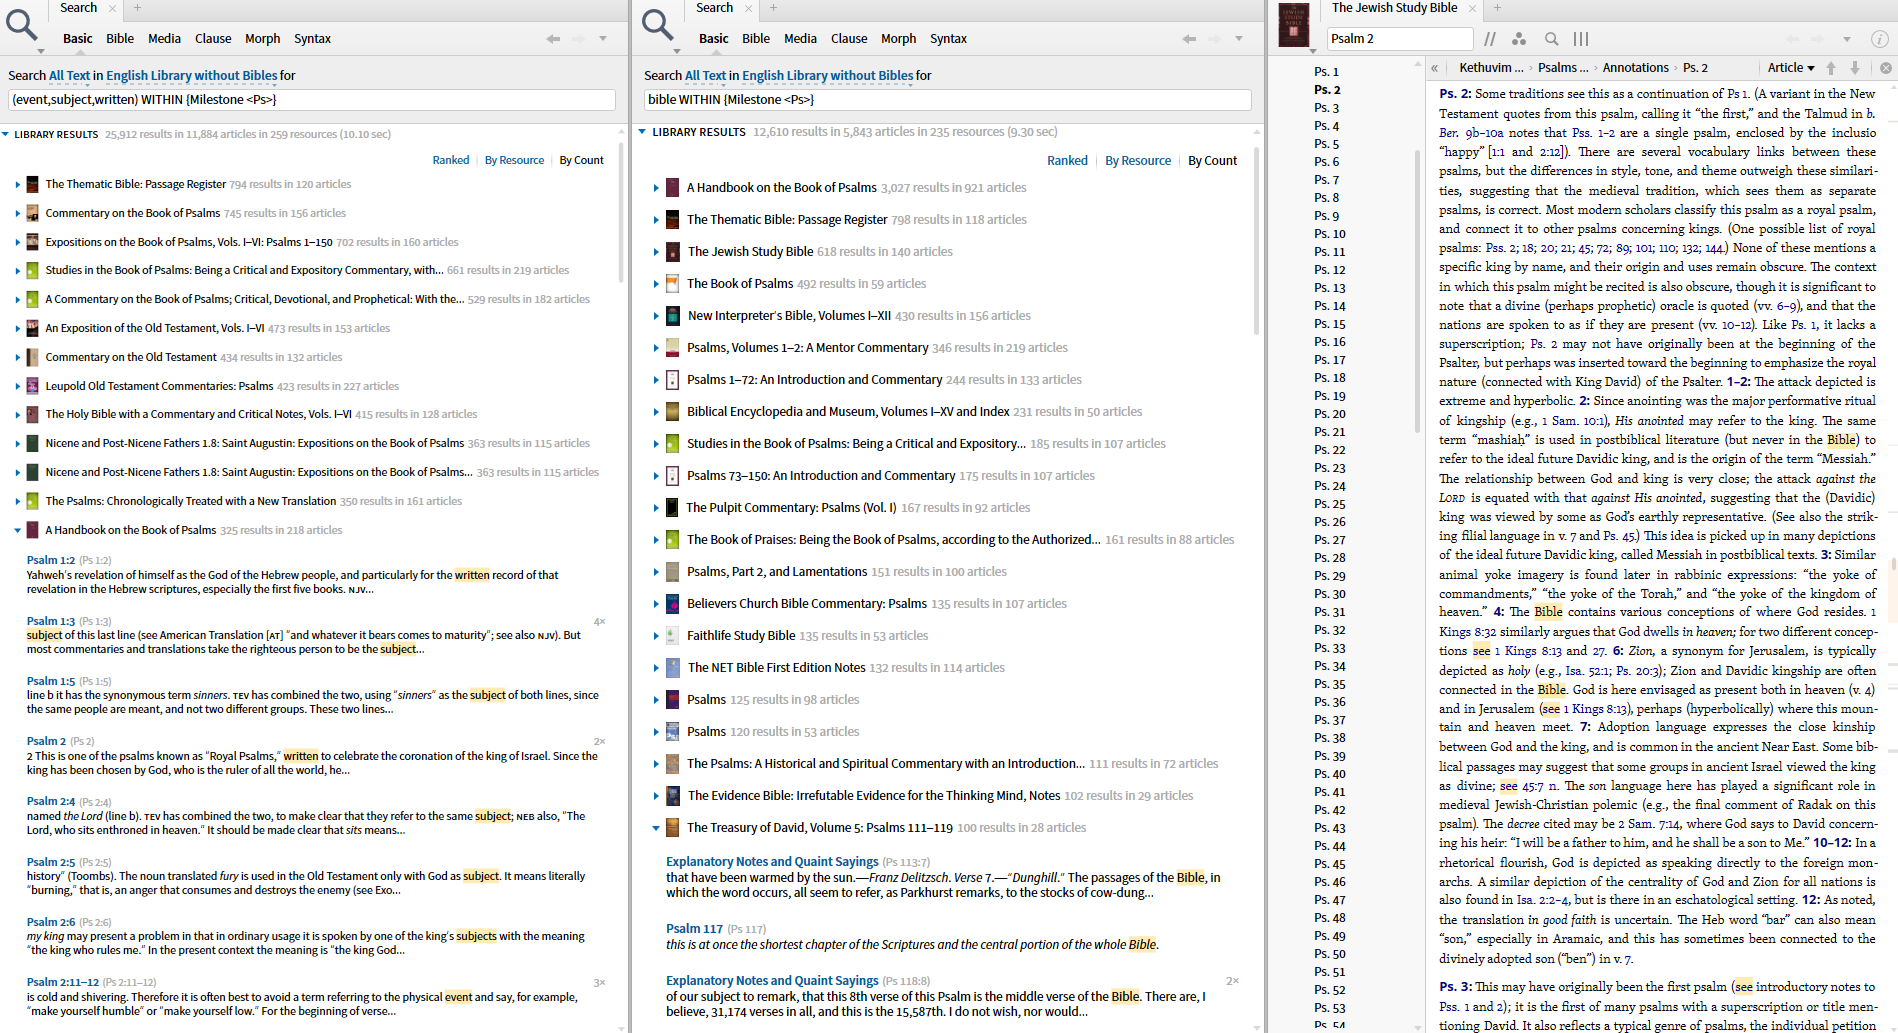Close the middle Search tab
This screenshot has width=1898, height=1033.
(x=749, y=8)
